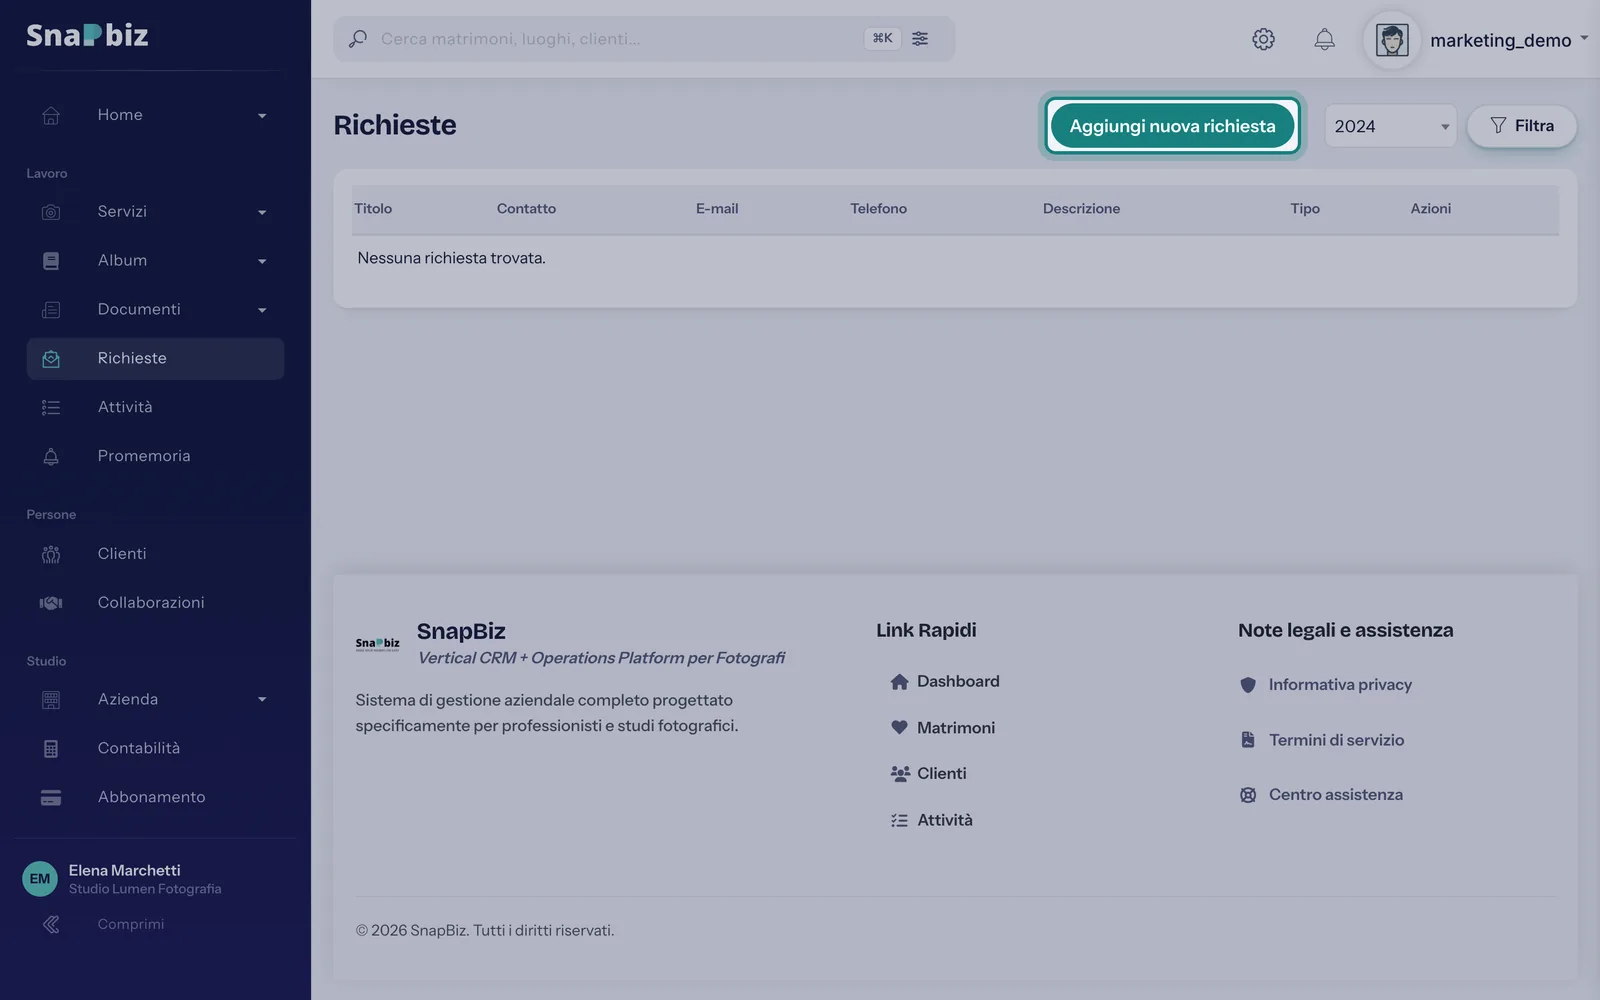Screen dimensions: 1600x1000
Task: Open Contabilità in the sidebar
Action: click(155, 749)
